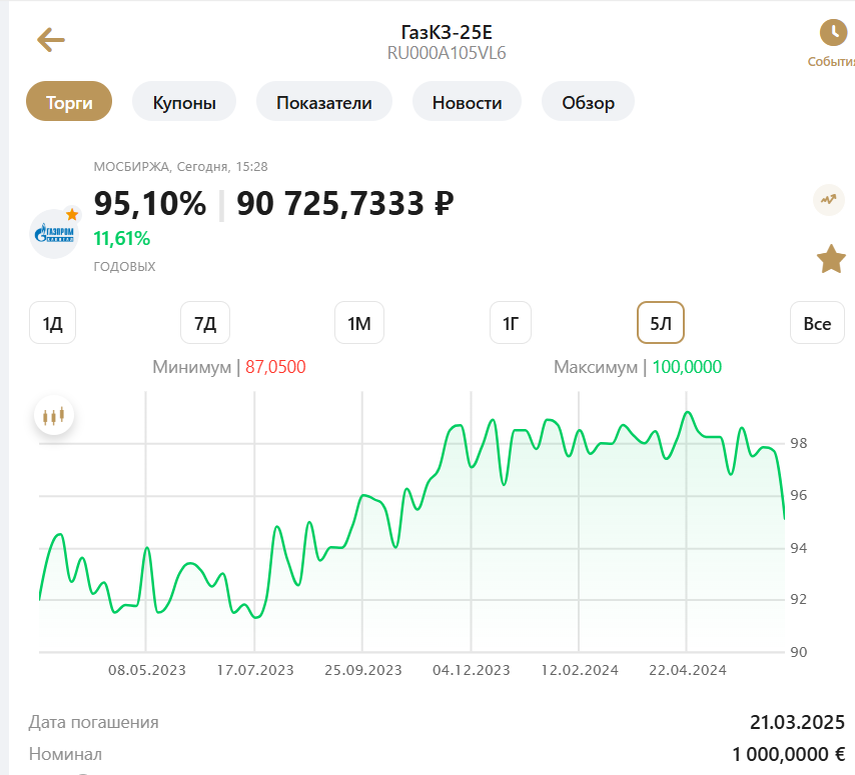
Task: Click the 11,61% yield value
Action: (122, 238)
